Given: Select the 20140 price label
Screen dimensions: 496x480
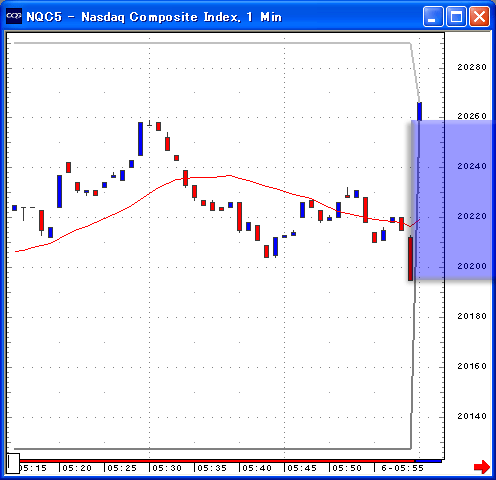Looking at the screenshot, I should point(472,416).
